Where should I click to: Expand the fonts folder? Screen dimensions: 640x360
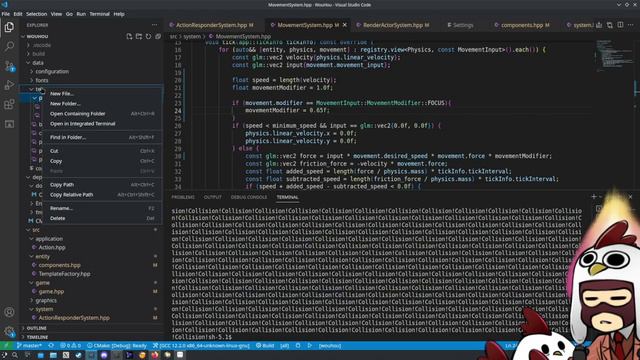click(x=92, y=80)
